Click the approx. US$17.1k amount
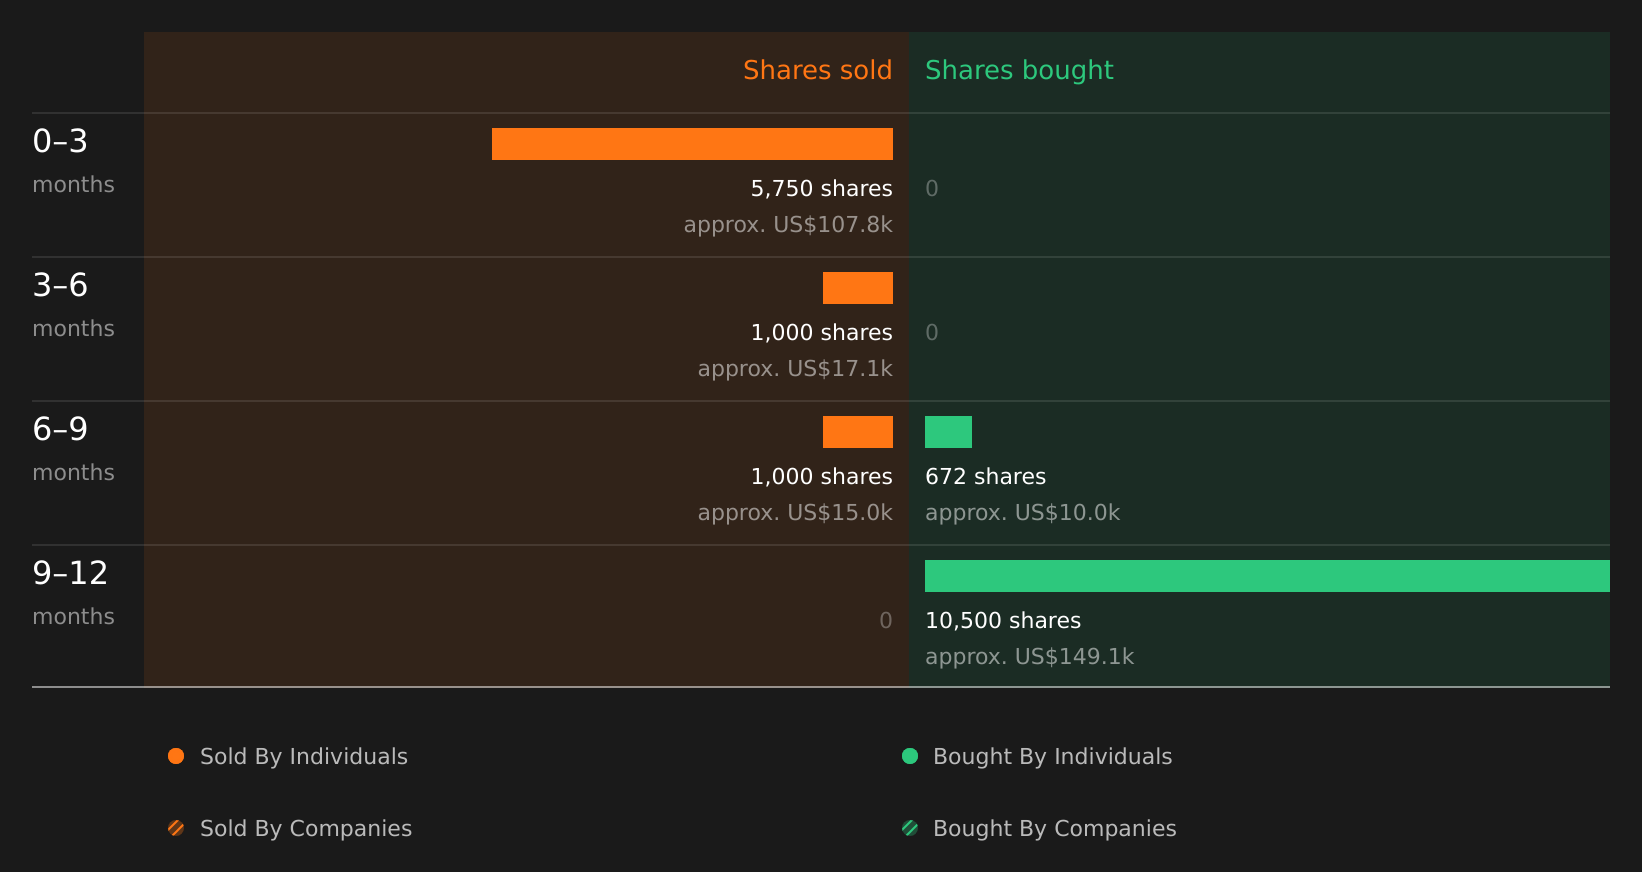Viewport: 1642px width, 872px height. coord(795,369)
